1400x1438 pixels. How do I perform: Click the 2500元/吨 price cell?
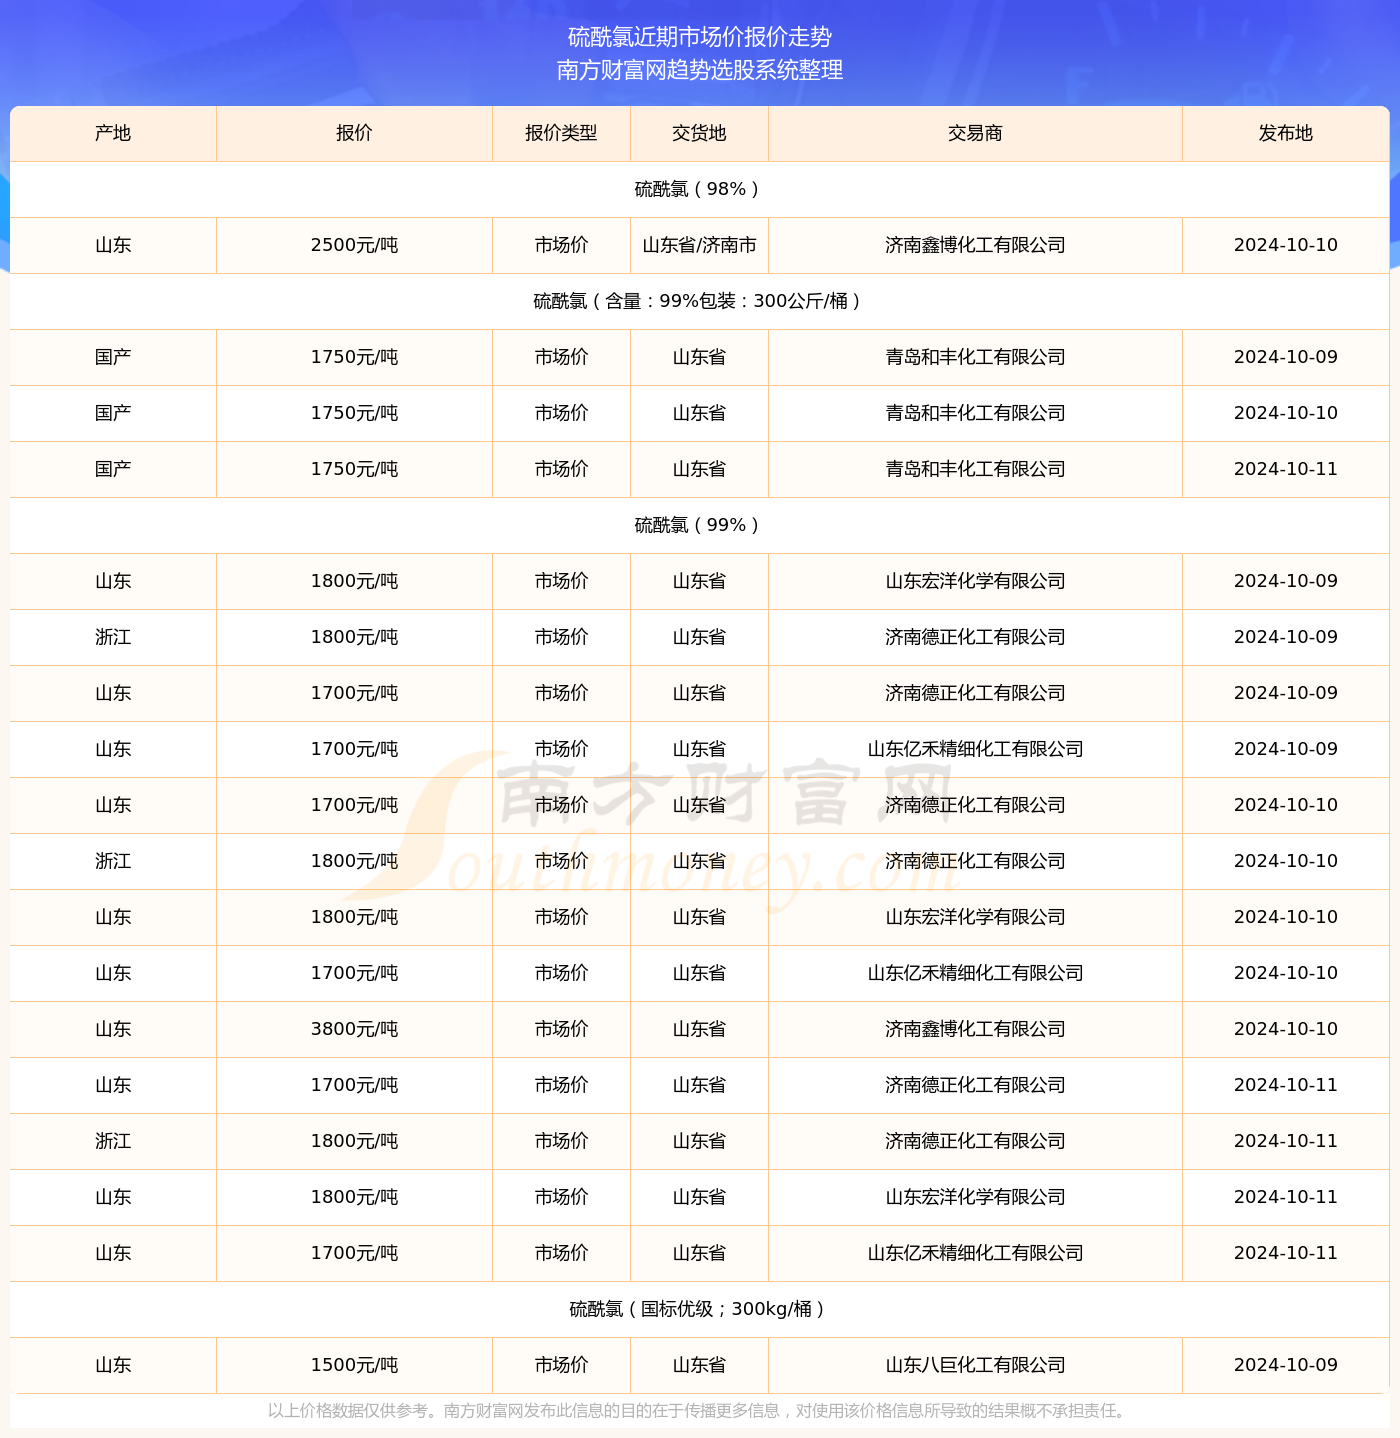[354, 245]
